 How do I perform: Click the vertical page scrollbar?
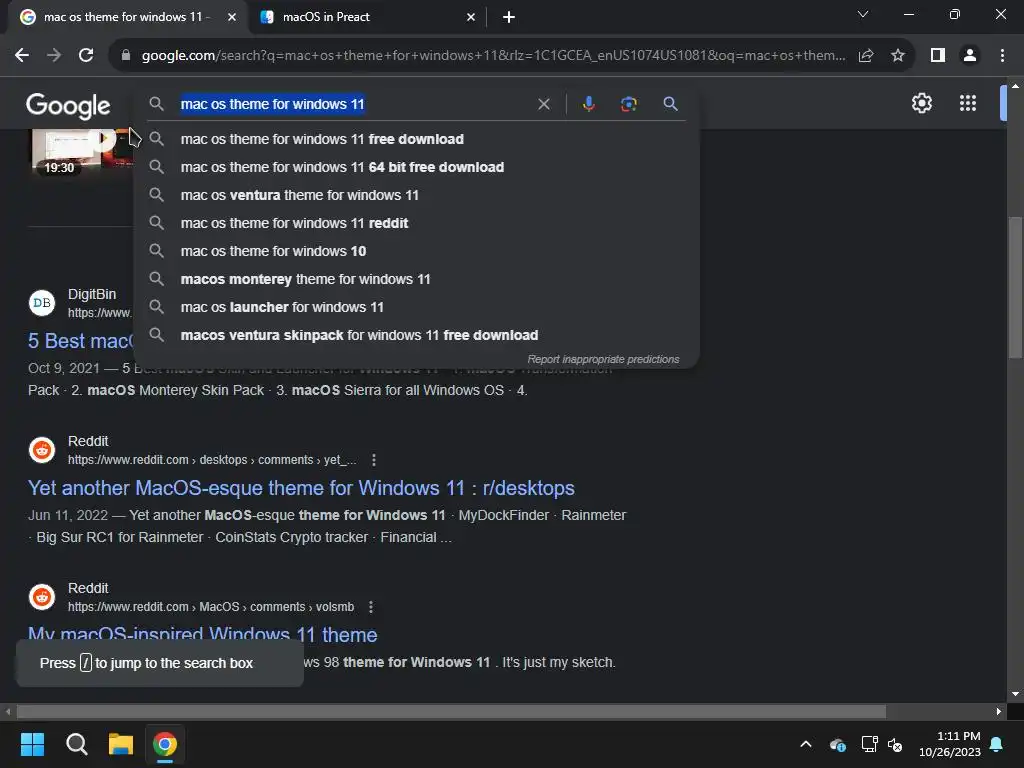coord(1015,287)
